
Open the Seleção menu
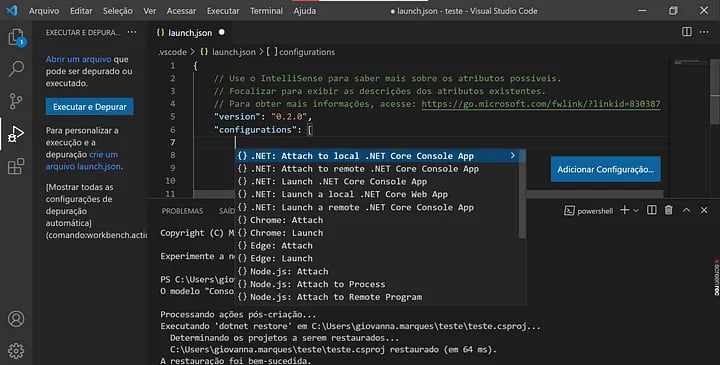(x=118, y=11)
